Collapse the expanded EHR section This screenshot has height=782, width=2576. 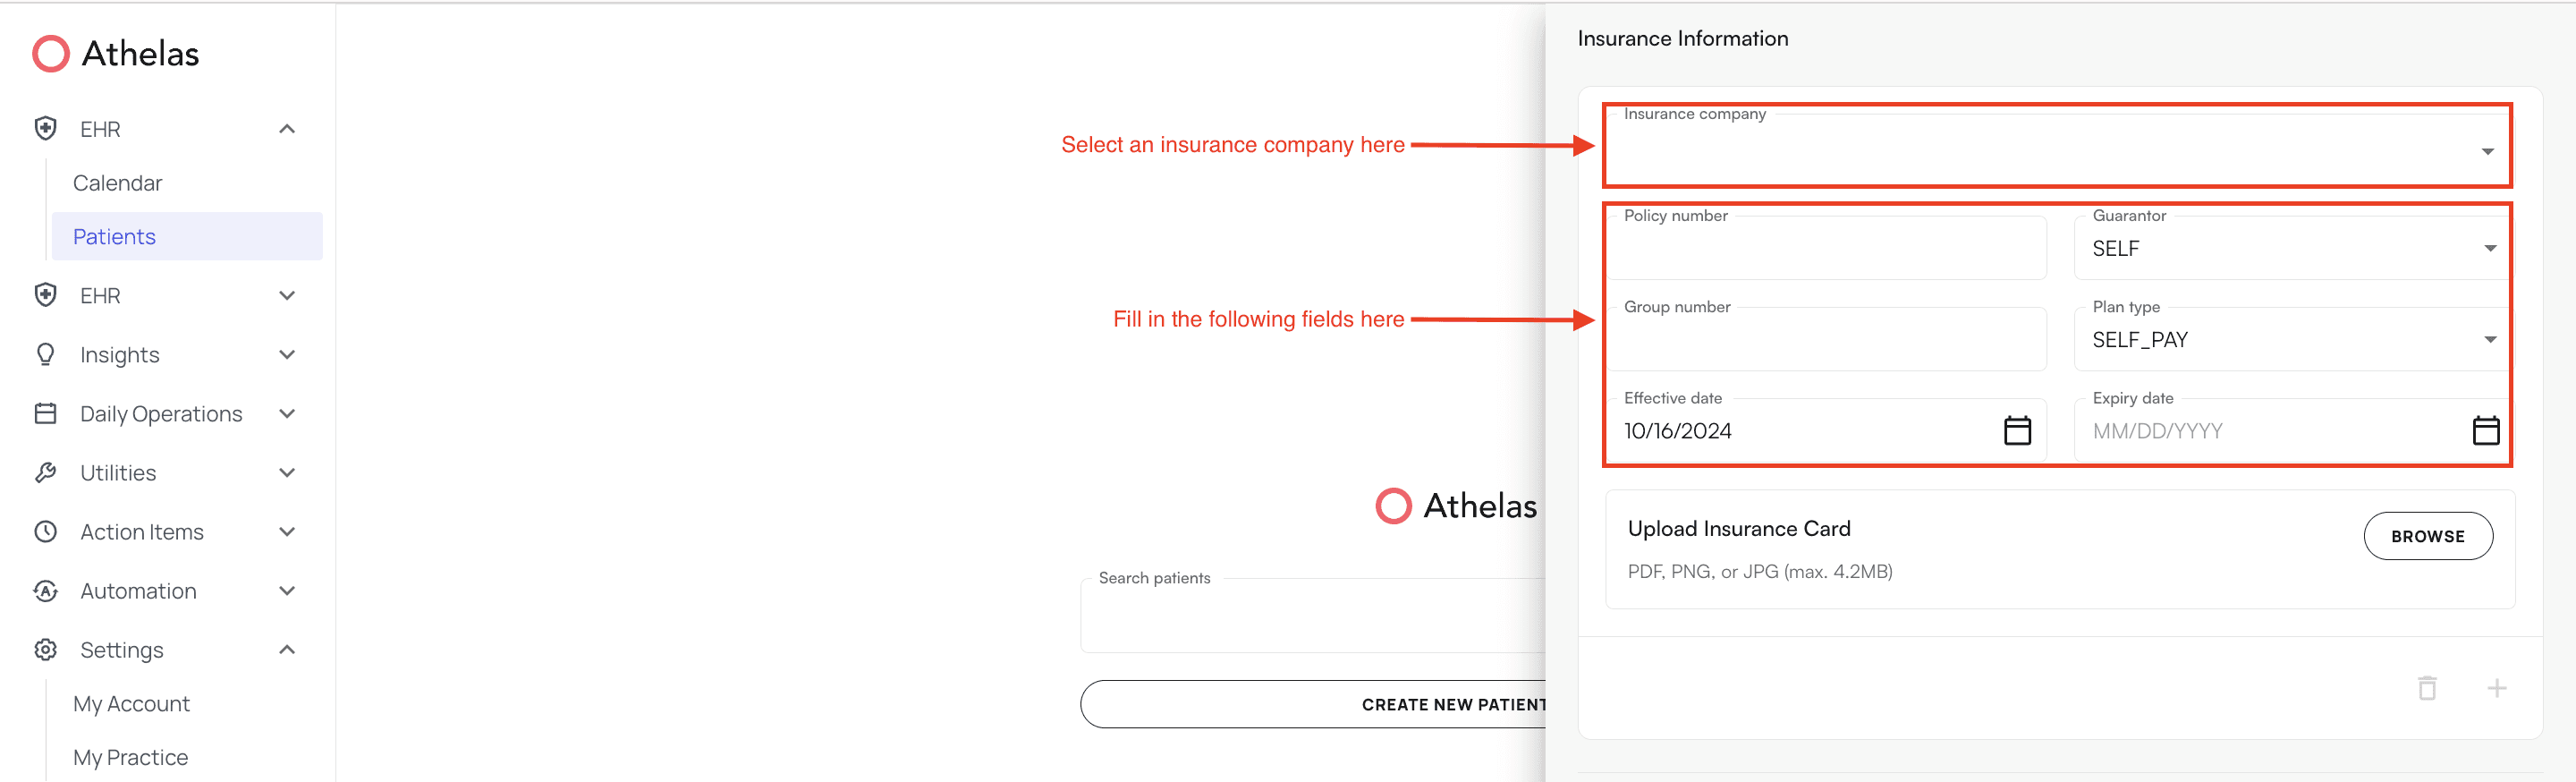288,128
